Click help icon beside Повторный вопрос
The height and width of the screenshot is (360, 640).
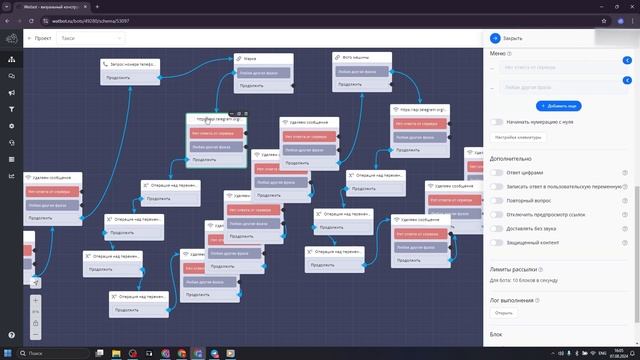click(x=624, y=200)
